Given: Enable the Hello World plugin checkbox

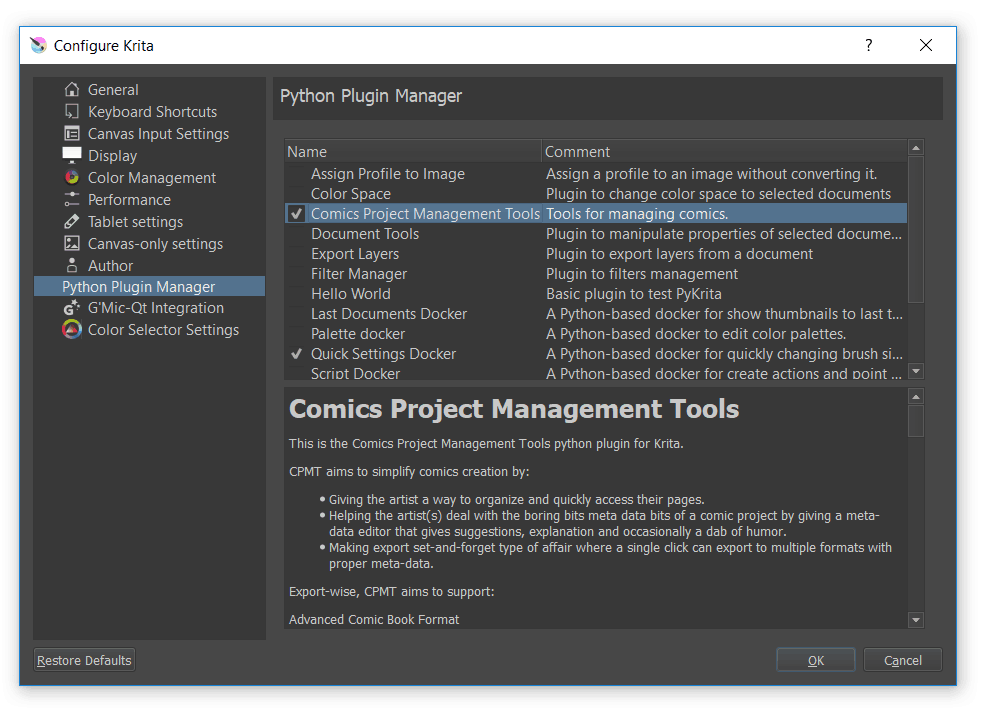Looking at the screenshot, I should pos(296,294).
